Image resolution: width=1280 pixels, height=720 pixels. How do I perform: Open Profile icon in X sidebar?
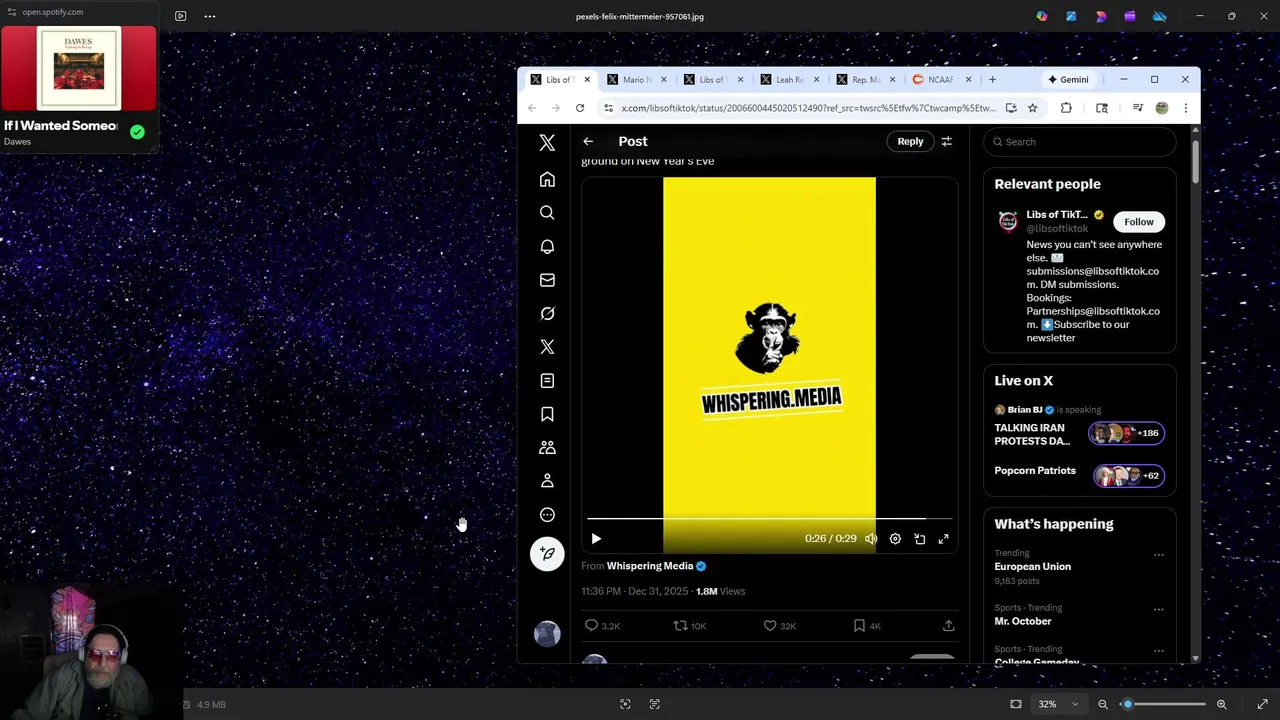[x=547, y=481]
